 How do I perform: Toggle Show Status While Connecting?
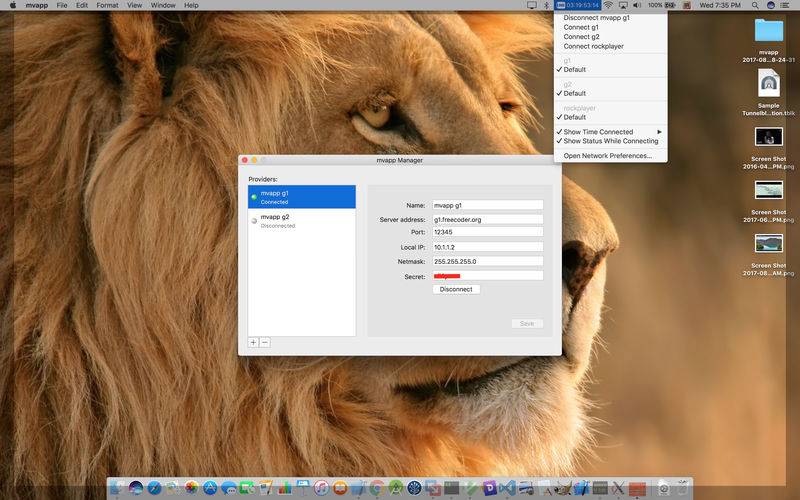coord(610,141)
